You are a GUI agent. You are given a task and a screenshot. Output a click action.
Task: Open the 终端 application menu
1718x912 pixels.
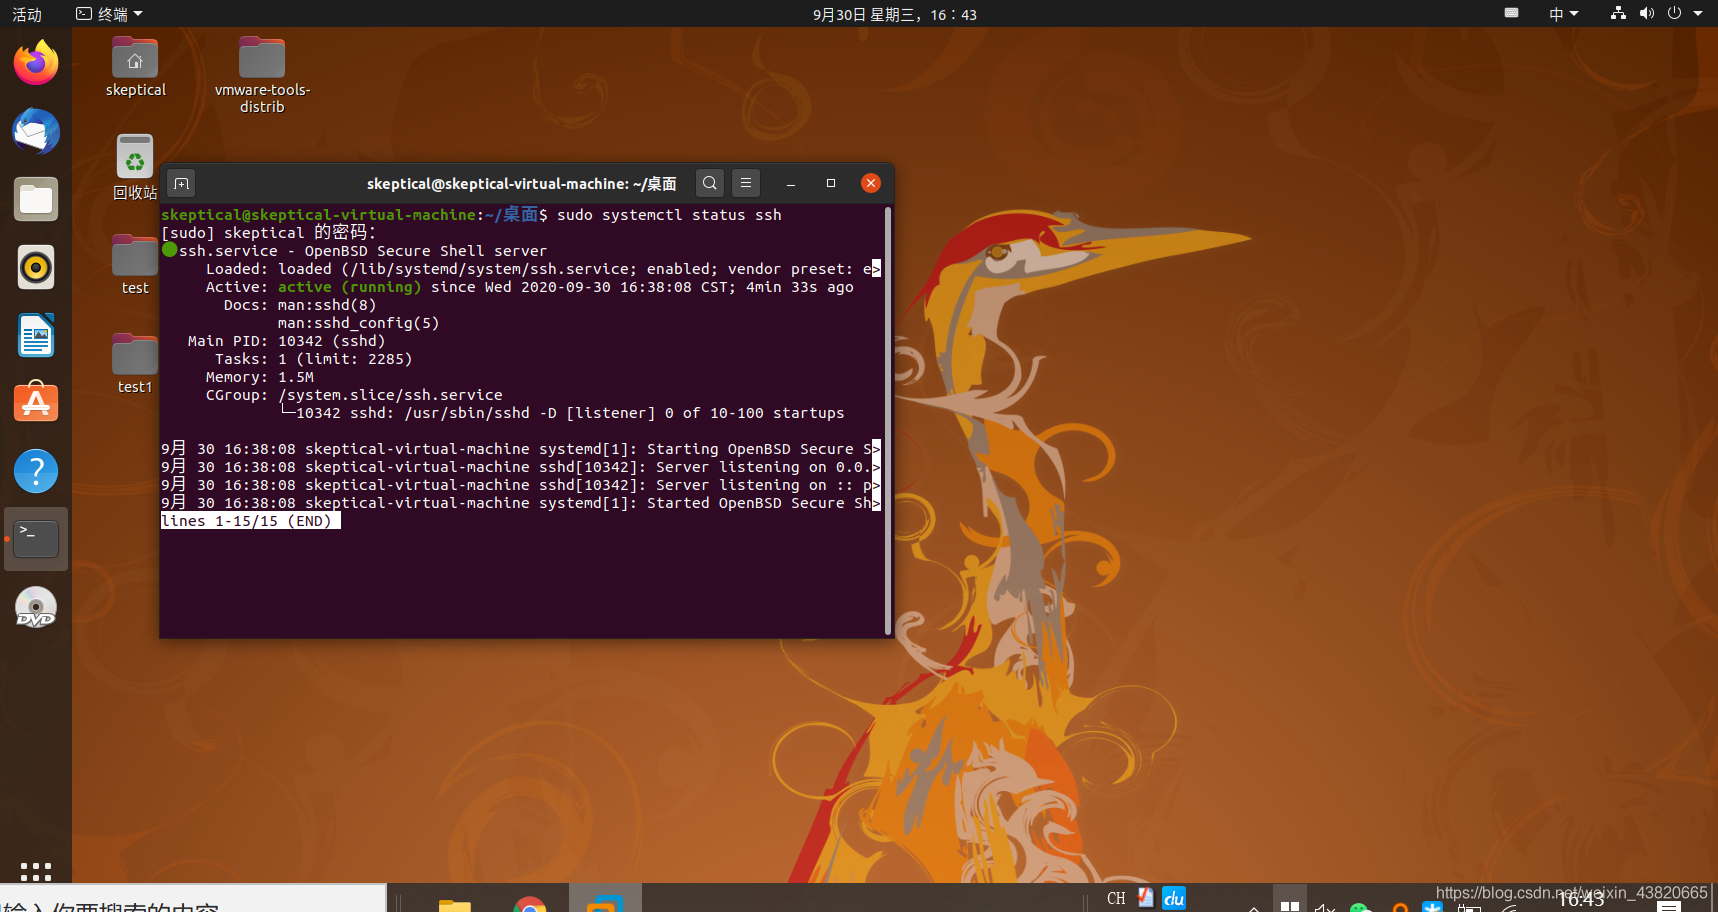(110, 14)
